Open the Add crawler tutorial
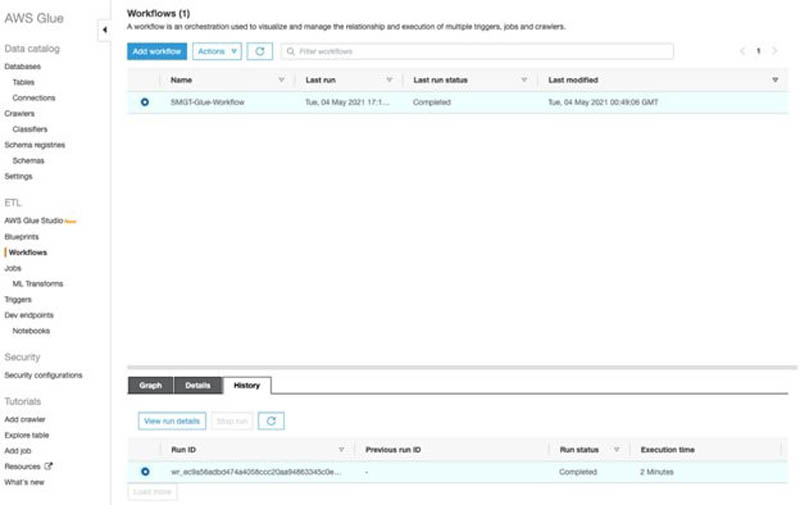800x505 pixels. 24,419
